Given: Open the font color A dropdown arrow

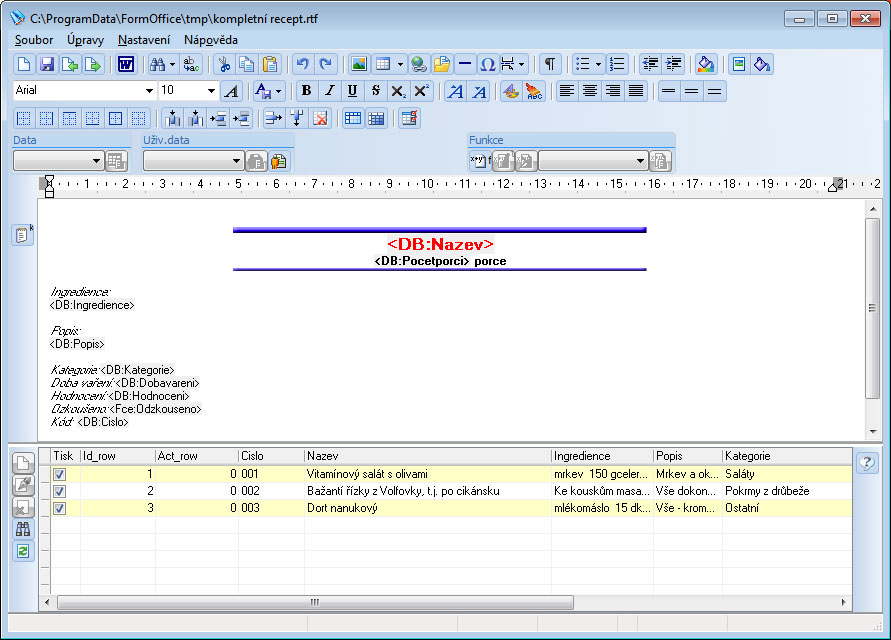Looking at the screenshot, I should [278, 91].
